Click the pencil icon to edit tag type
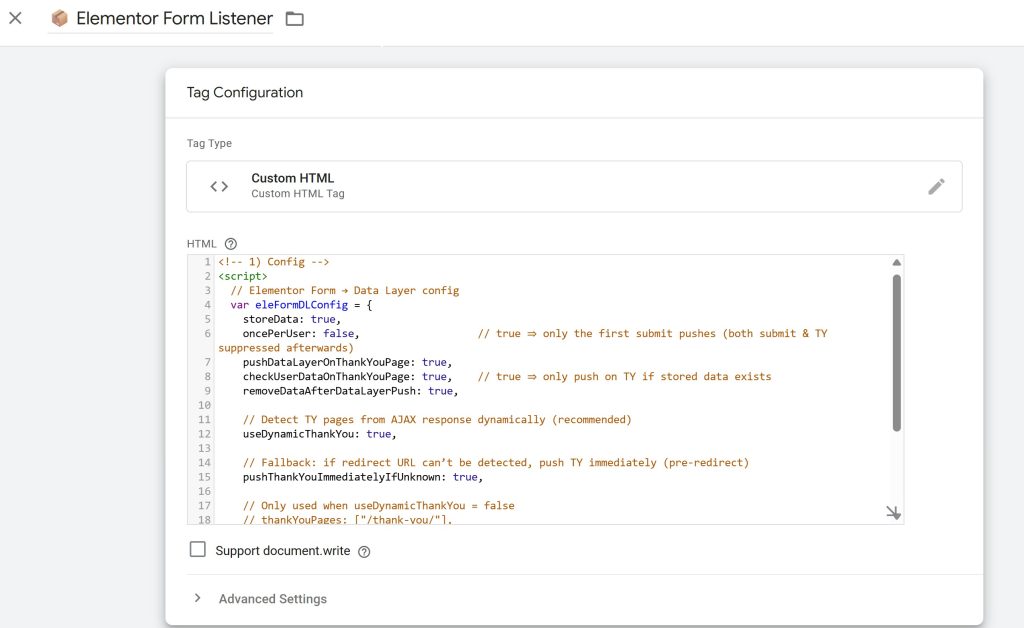Screen dimensions: 1024x628 tap(936, 187)
